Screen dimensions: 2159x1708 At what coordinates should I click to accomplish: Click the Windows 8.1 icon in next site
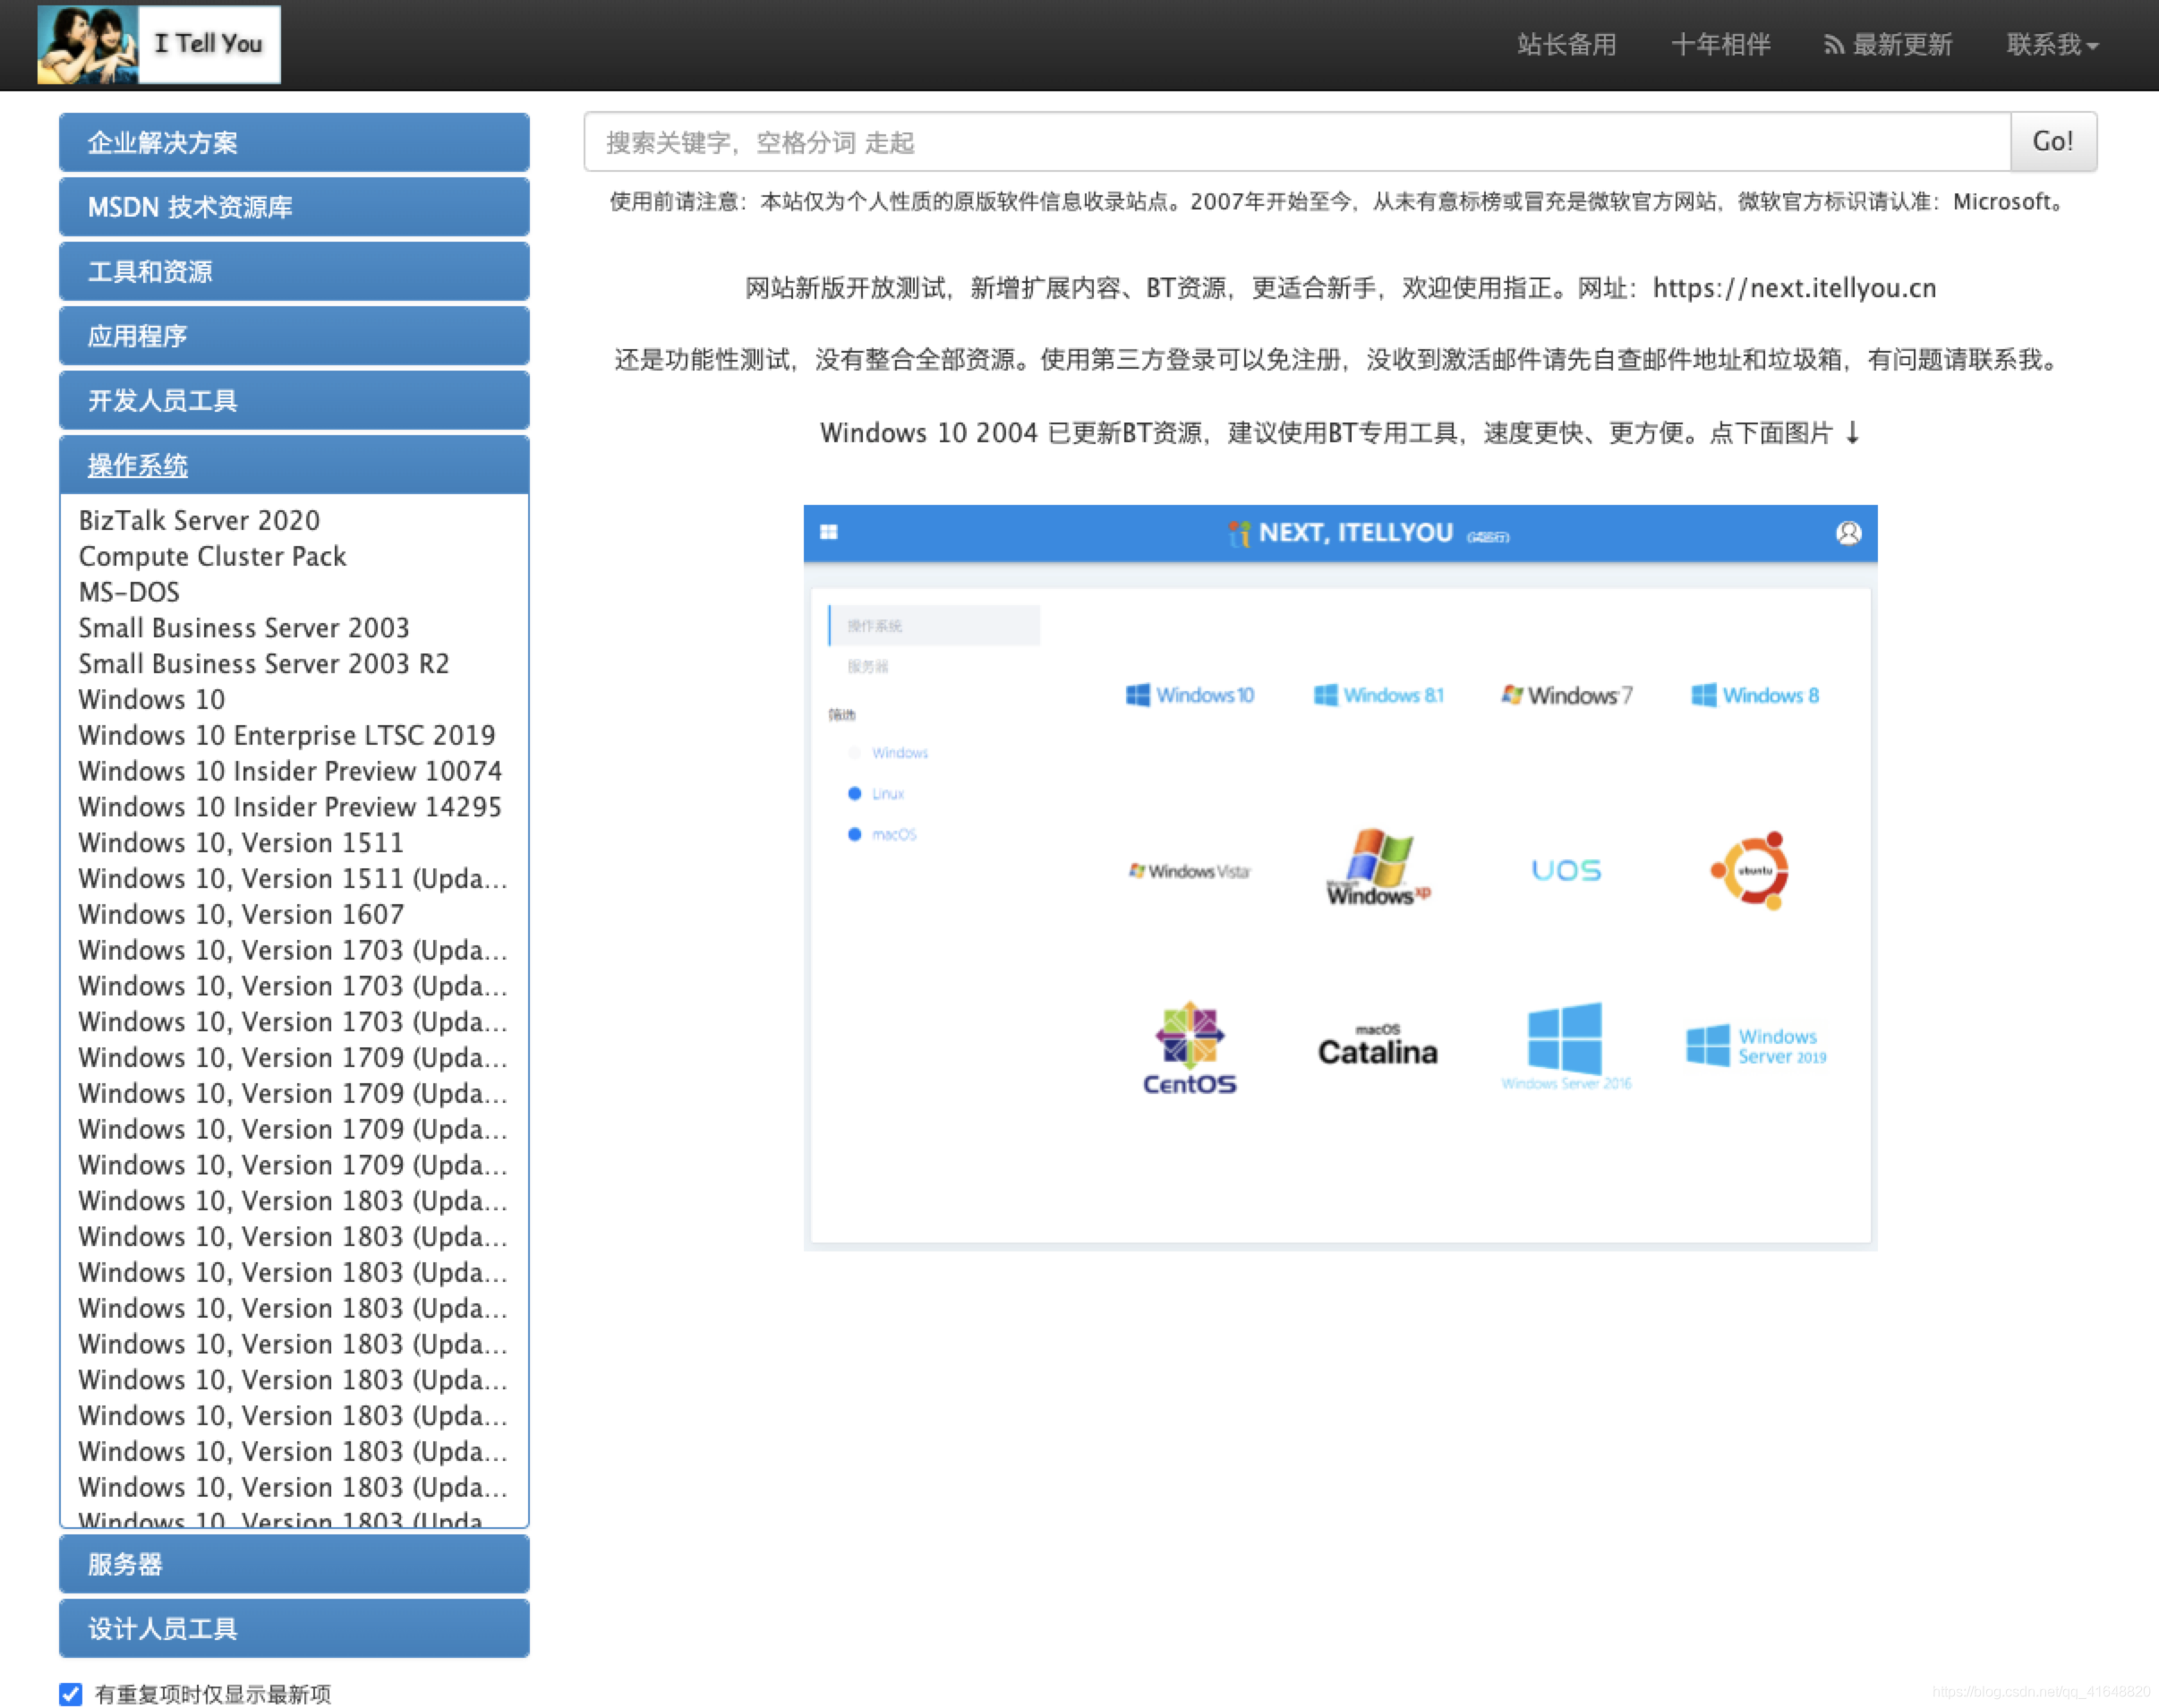[x=1379, y=694]
